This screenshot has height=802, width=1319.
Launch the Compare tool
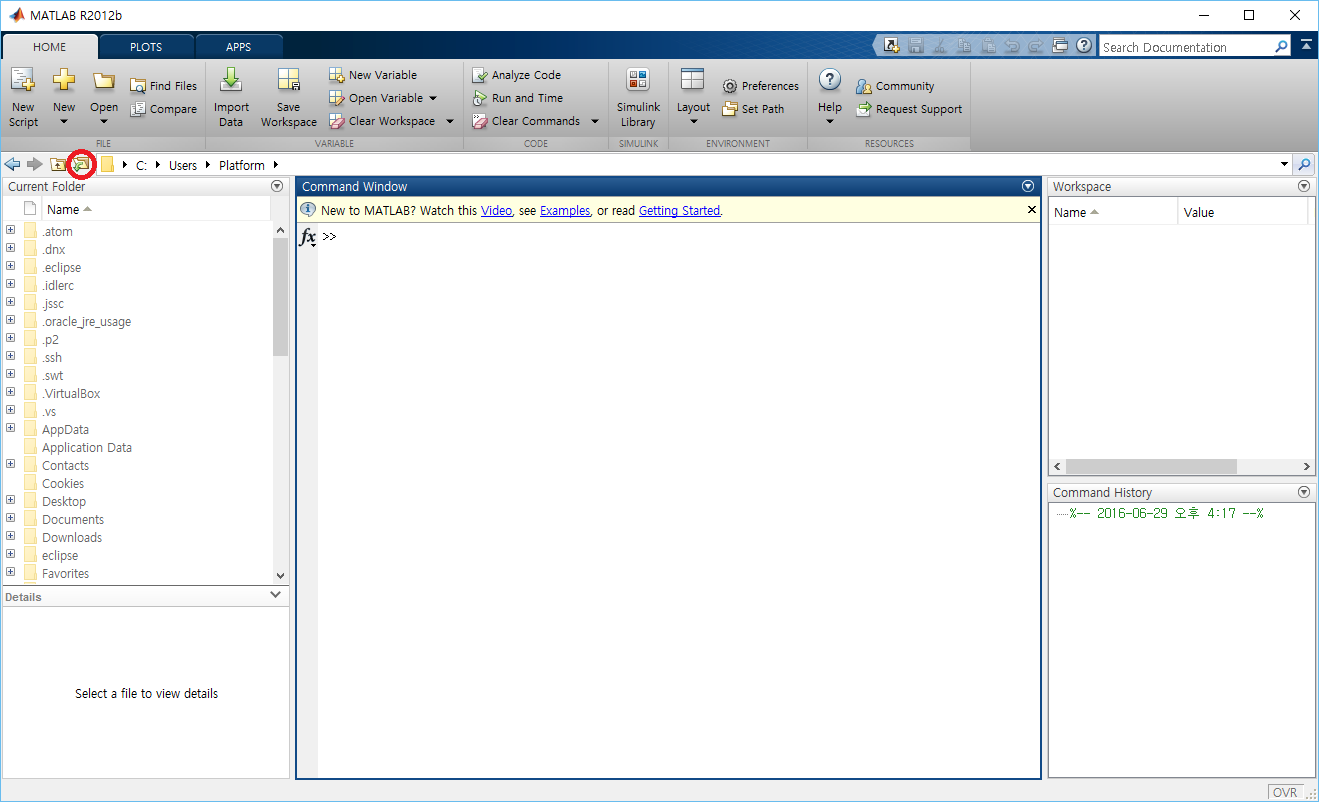(x=164, y=109)
